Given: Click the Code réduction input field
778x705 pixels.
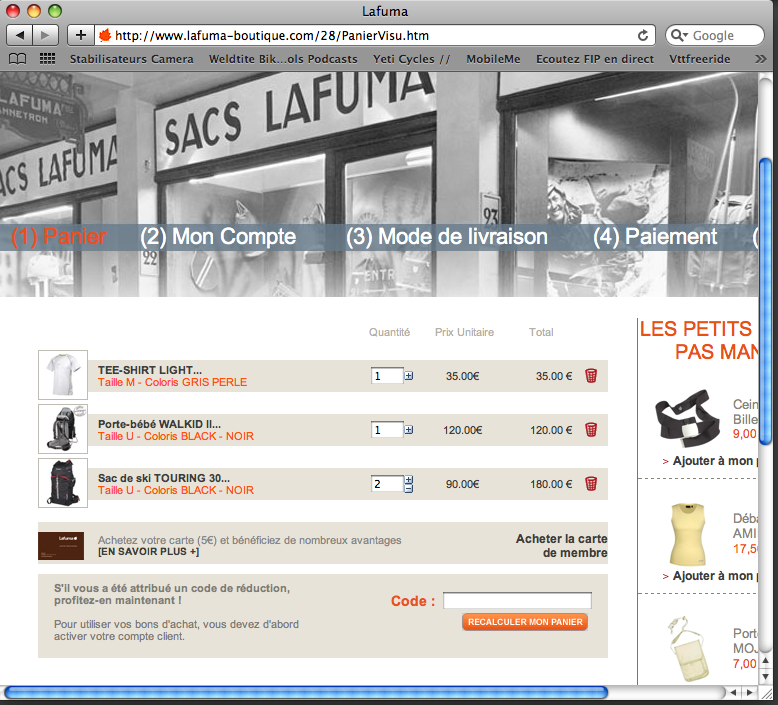Looking at the screenshot, I should pos(517,600).
